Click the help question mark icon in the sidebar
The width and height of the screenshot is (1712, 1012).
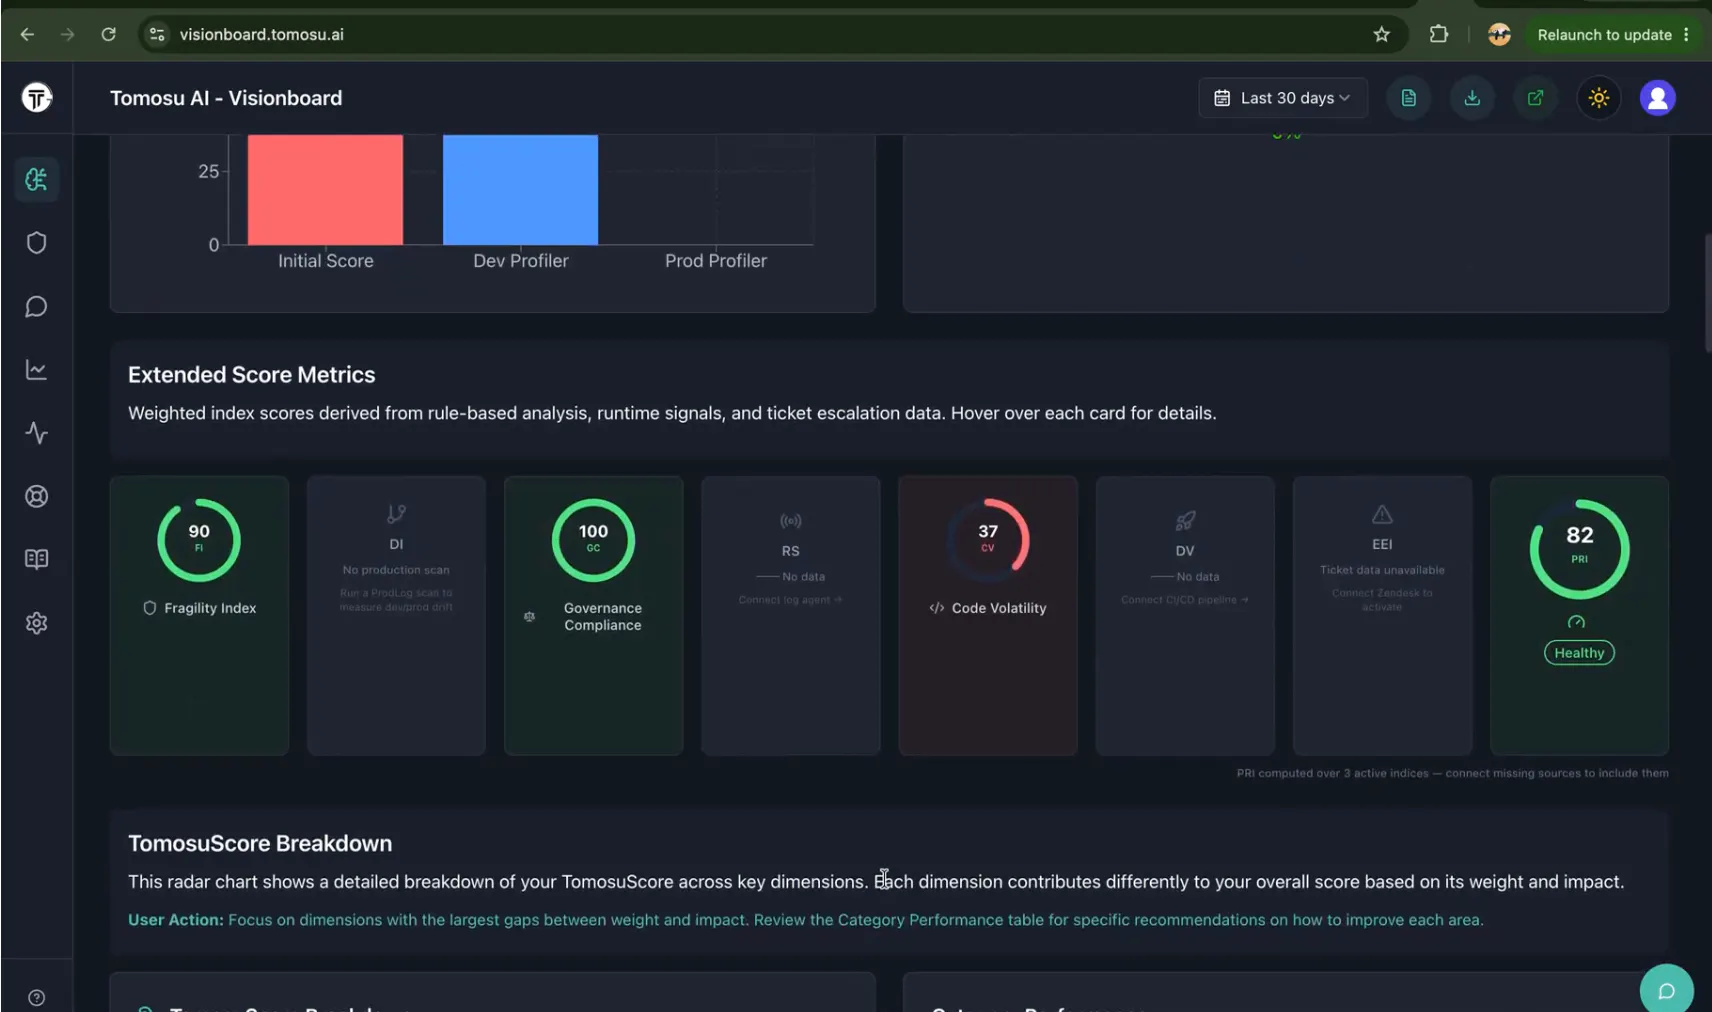click(37, 997)
